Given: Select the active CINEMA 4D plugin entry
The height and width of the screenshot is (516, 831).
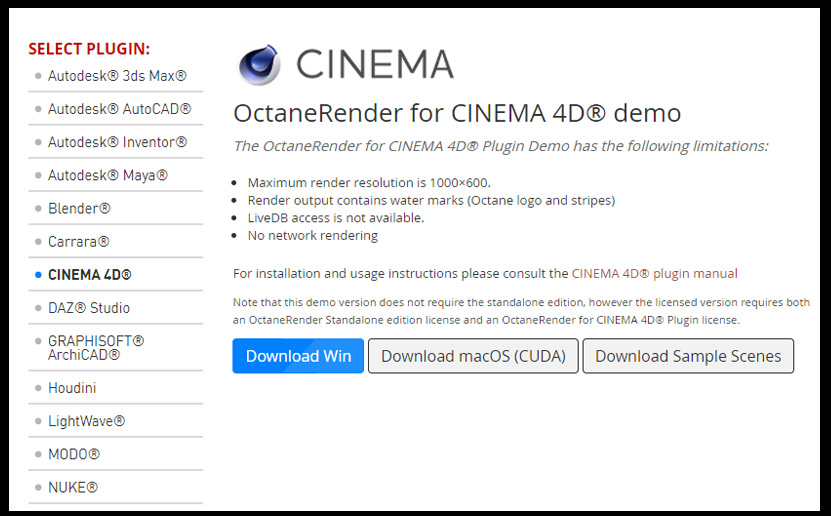Looking at the screenshot, I should point(90,274).
